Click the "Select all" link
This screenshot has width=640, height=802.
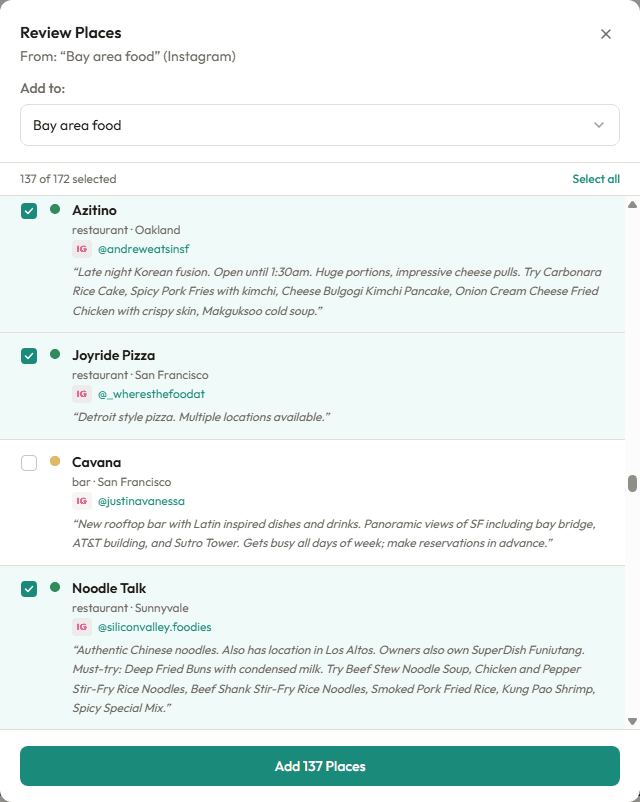[x=596, y=178]
